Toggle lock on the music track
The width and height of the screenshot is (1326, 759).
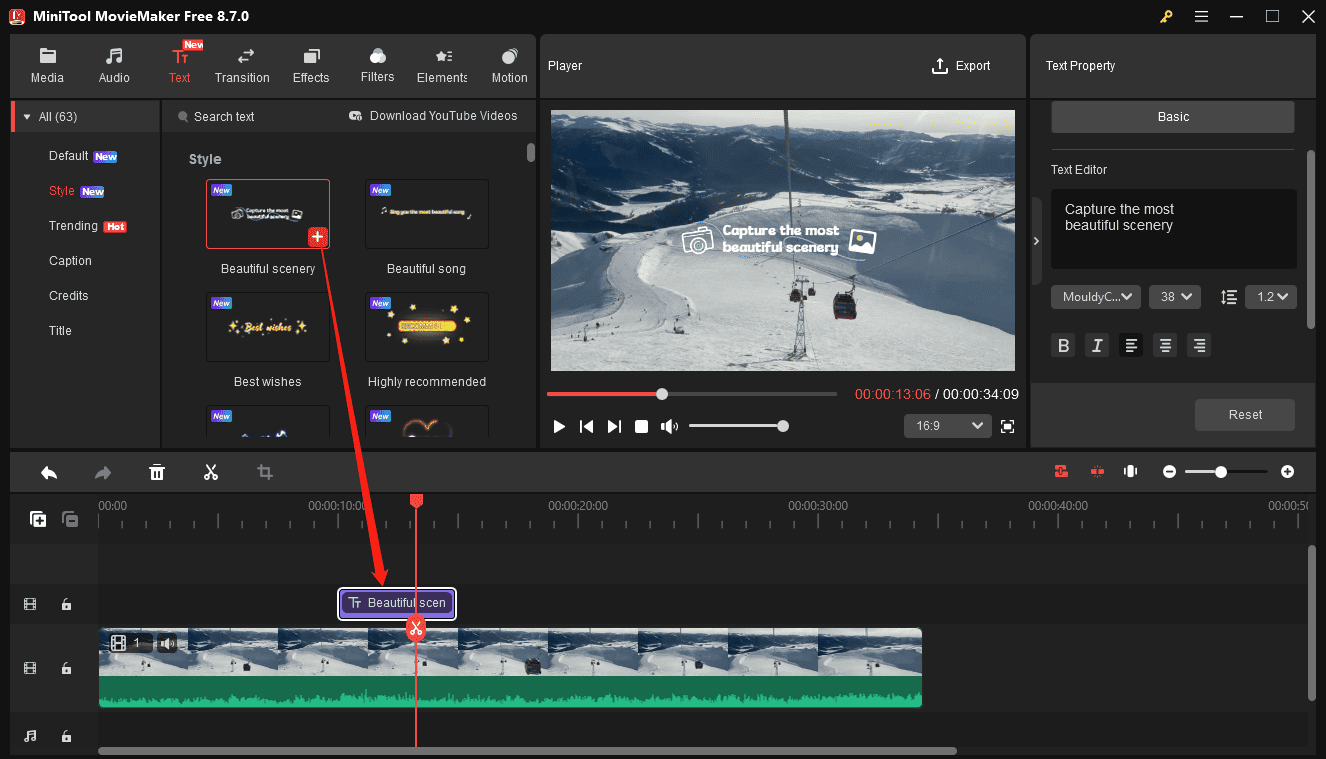tap(66, 736)
